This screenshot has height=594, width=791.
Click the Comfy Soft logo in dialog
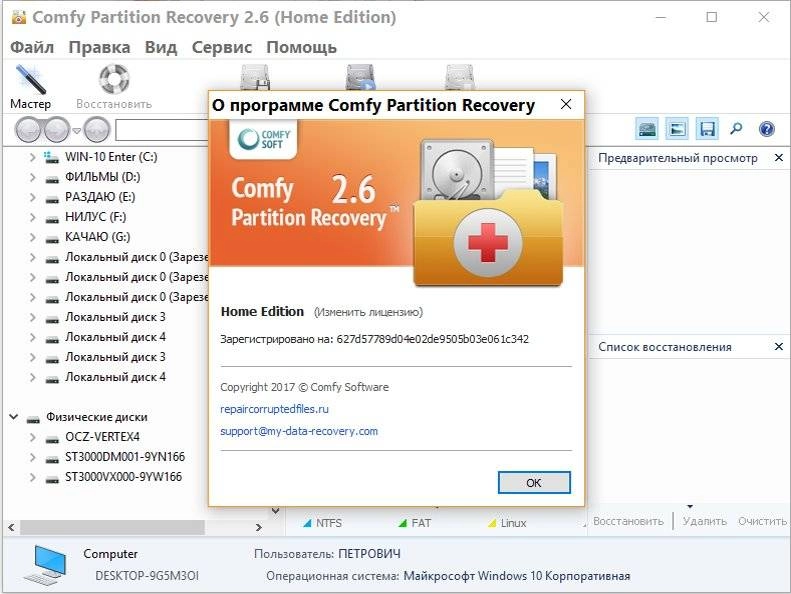[x=263, y=139]
